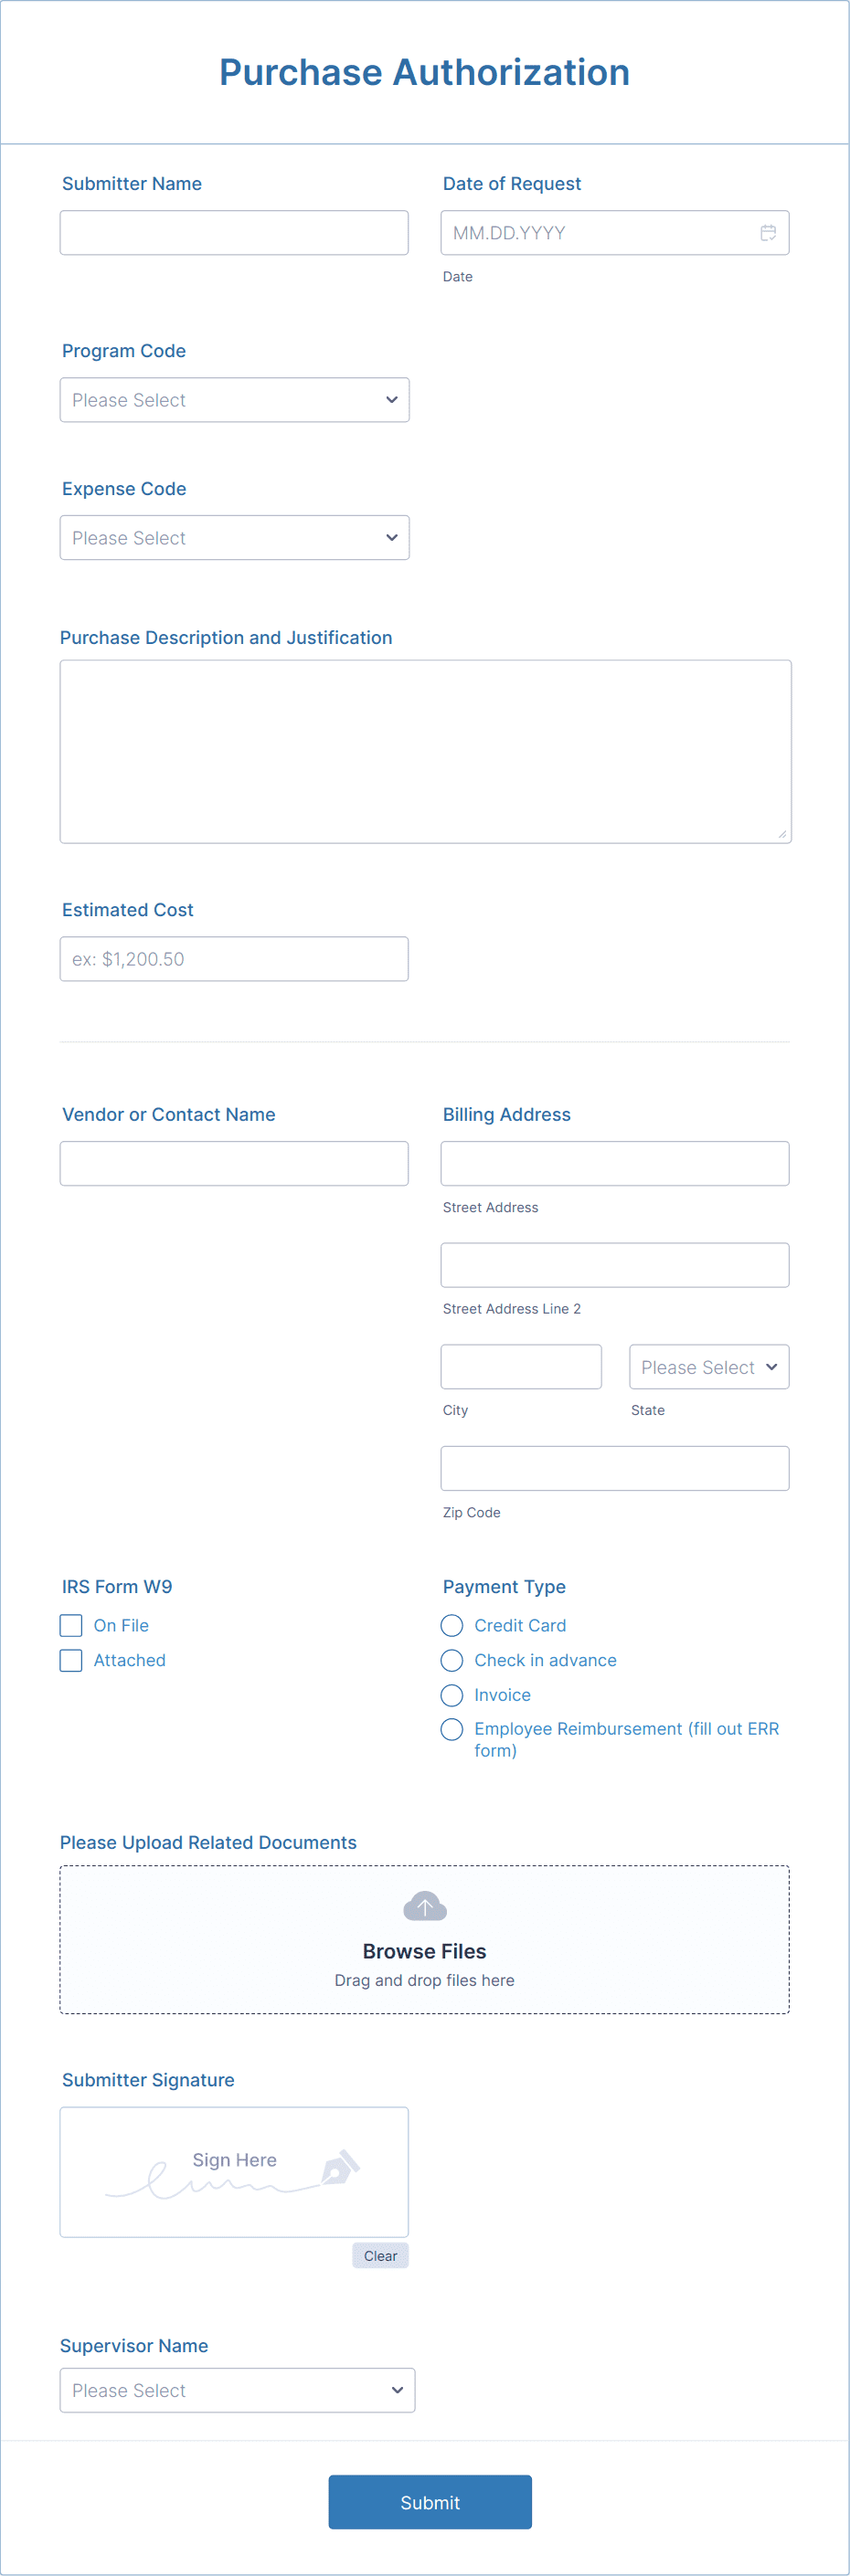Click the cloud upload icon
850x2576 pixels.
pos(424,1906)
